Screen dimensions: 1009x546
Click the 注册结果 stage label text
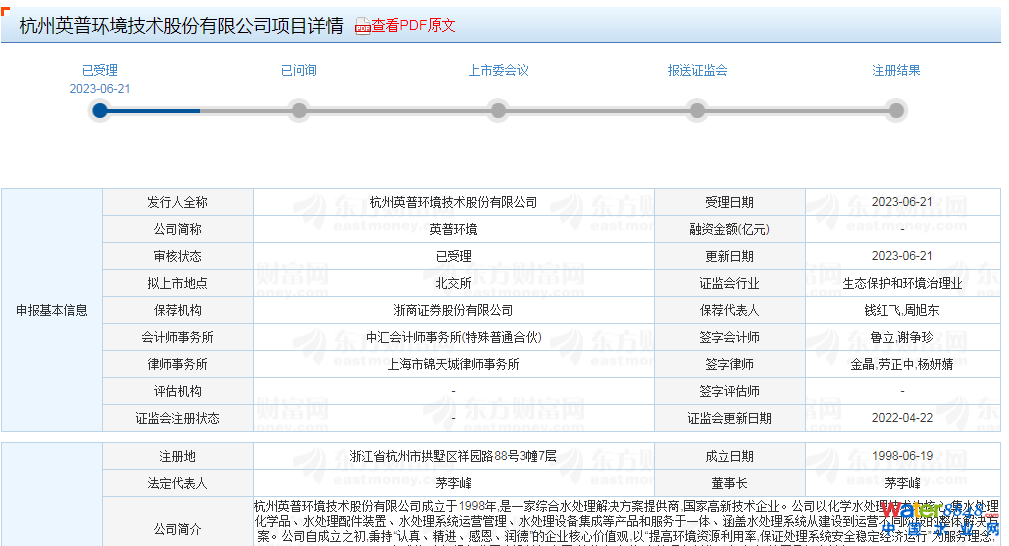896,71
